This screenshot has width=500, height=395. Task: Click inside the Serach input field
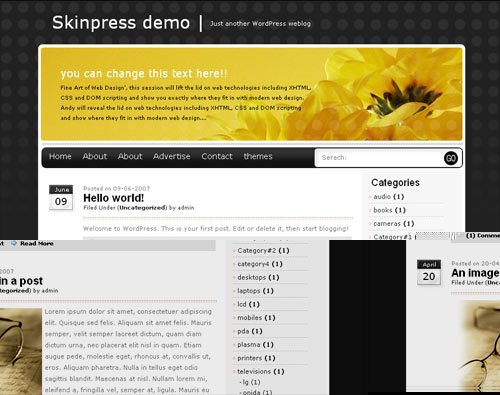click(x=379, y=158)
